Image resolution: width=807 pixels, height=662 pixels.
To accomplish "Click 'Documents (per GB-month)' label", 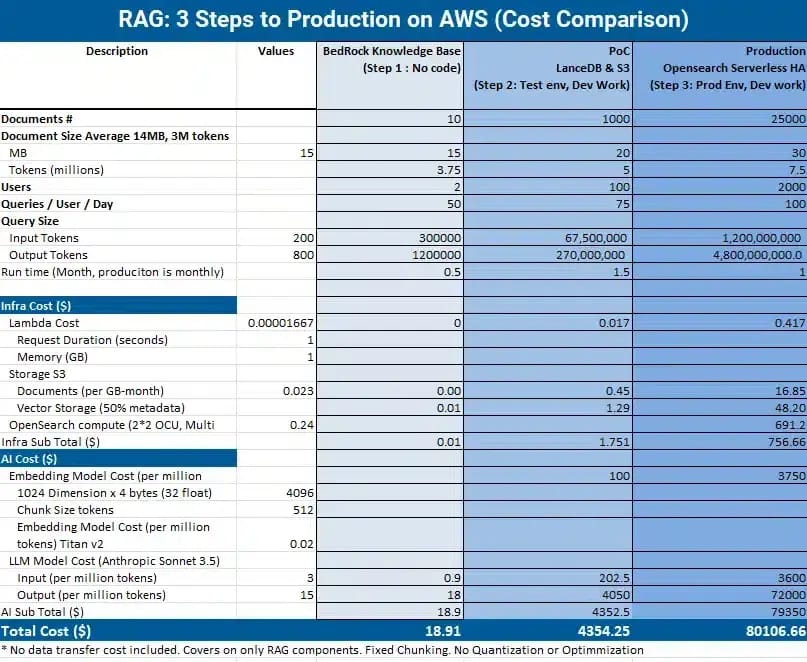I will click(90, 391).
